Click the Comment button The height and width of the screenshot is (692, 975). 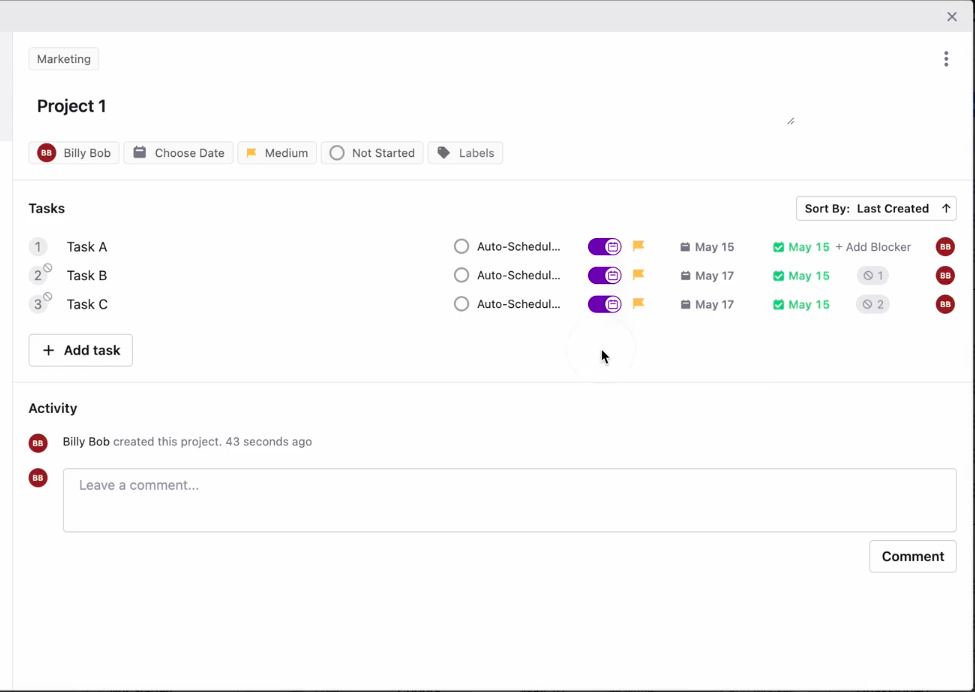point(912,556)
